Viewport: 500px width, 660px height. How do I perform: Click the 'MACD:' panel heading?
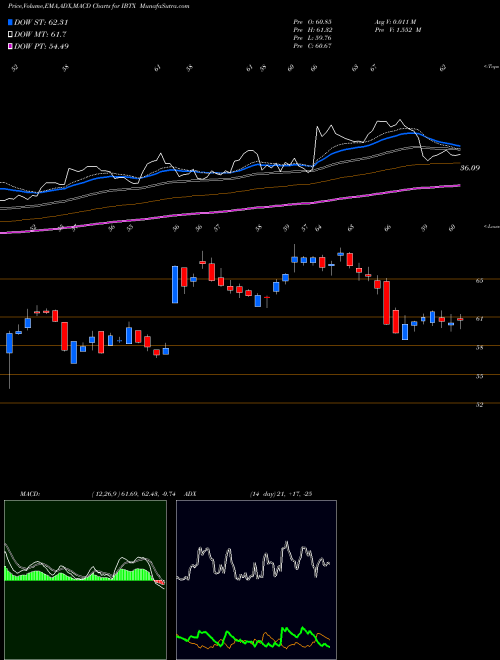tap(30, 494)
